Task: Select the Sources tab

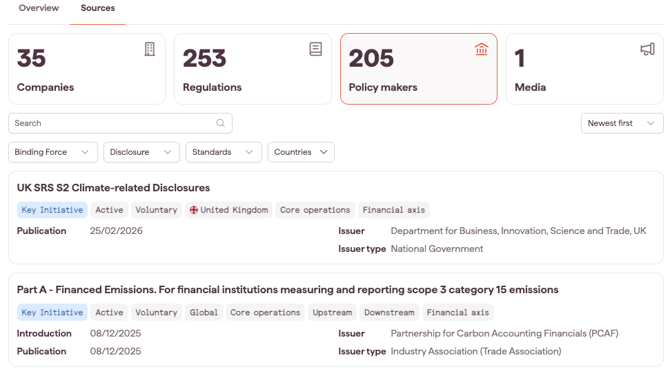Action: tap(98, 8)
